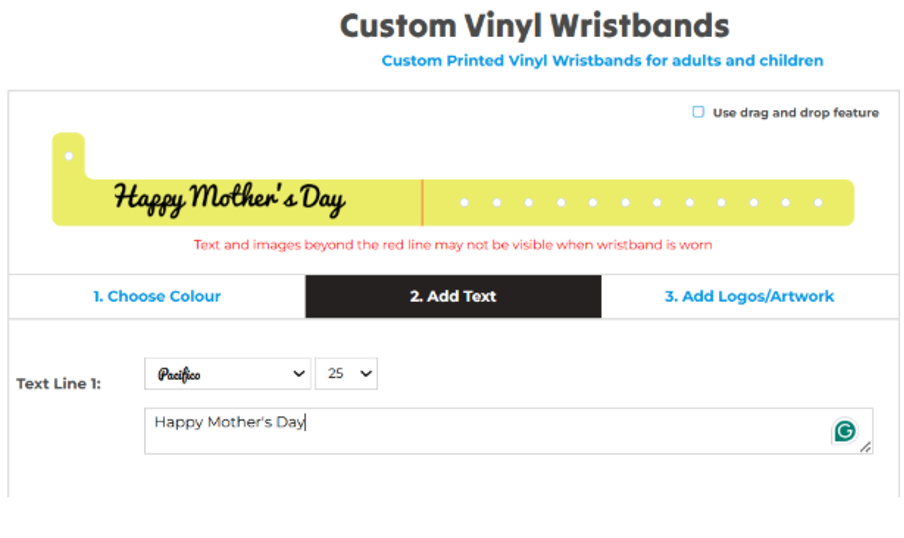Click the text box resize handle

(865, 447)
